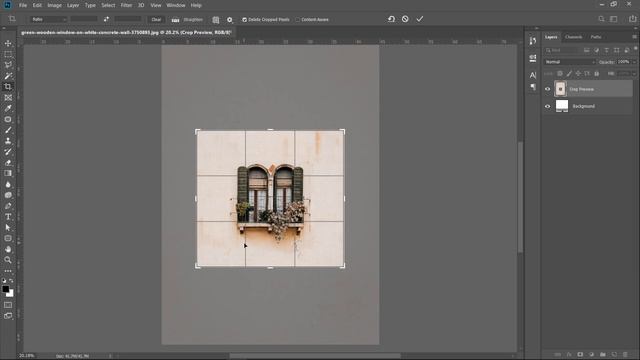Screen dimensions: 640x360
Task: Open the Fill slider dropdown arrow
Action: point(634,73)
